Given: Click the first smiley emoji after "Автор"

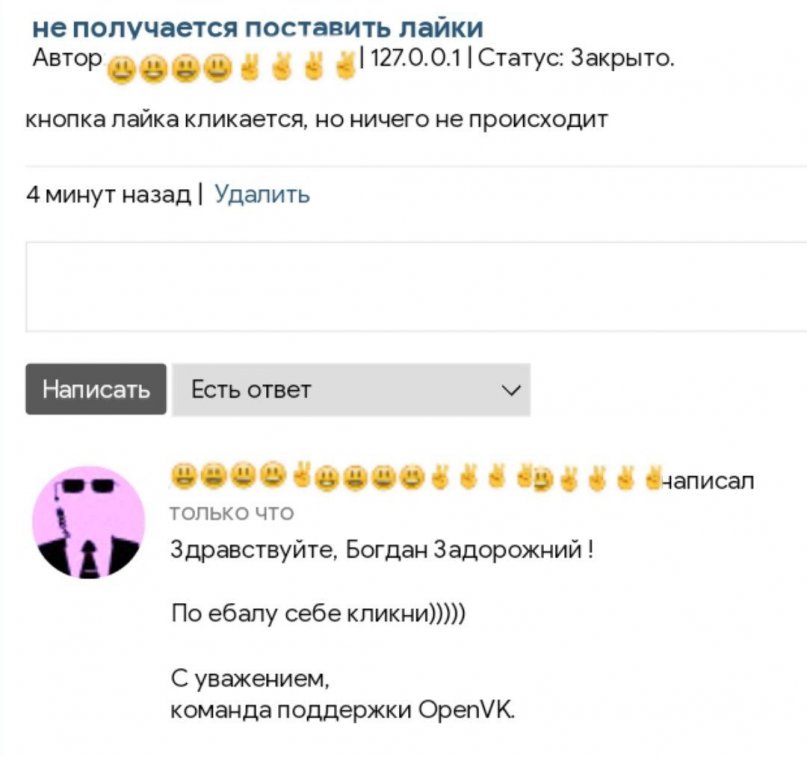Looking at the screenshot, I should (121, 71).
